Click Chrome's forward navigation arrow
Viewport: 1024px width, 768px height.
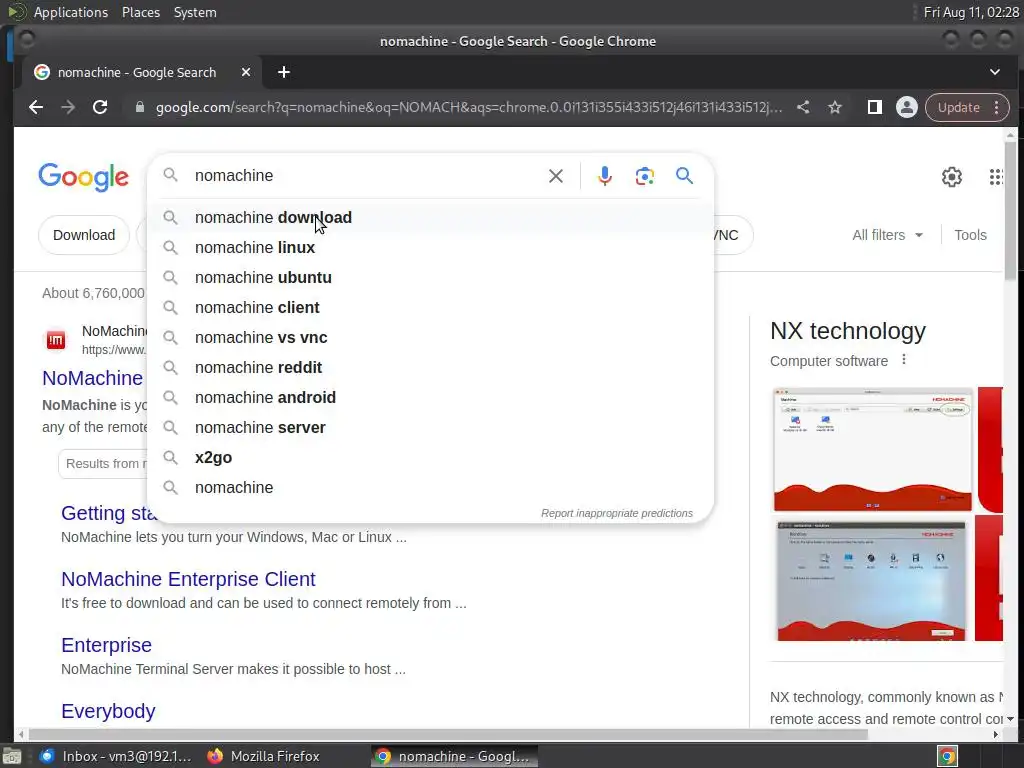tap(68, 107)
